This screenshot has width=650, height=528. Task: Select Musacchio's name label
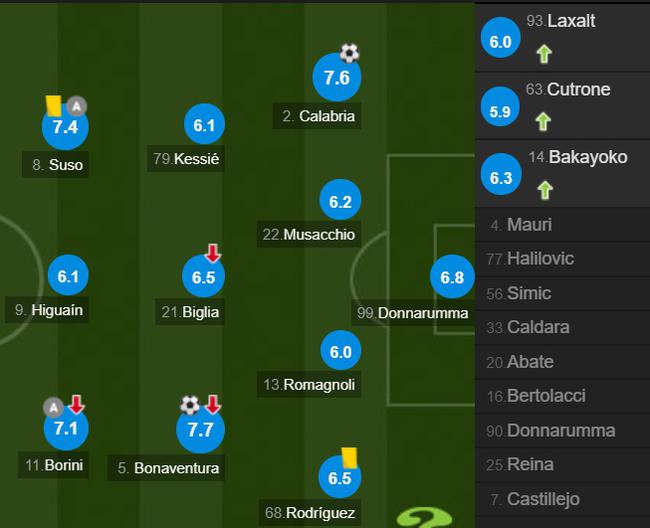click(x=309, y=235)
